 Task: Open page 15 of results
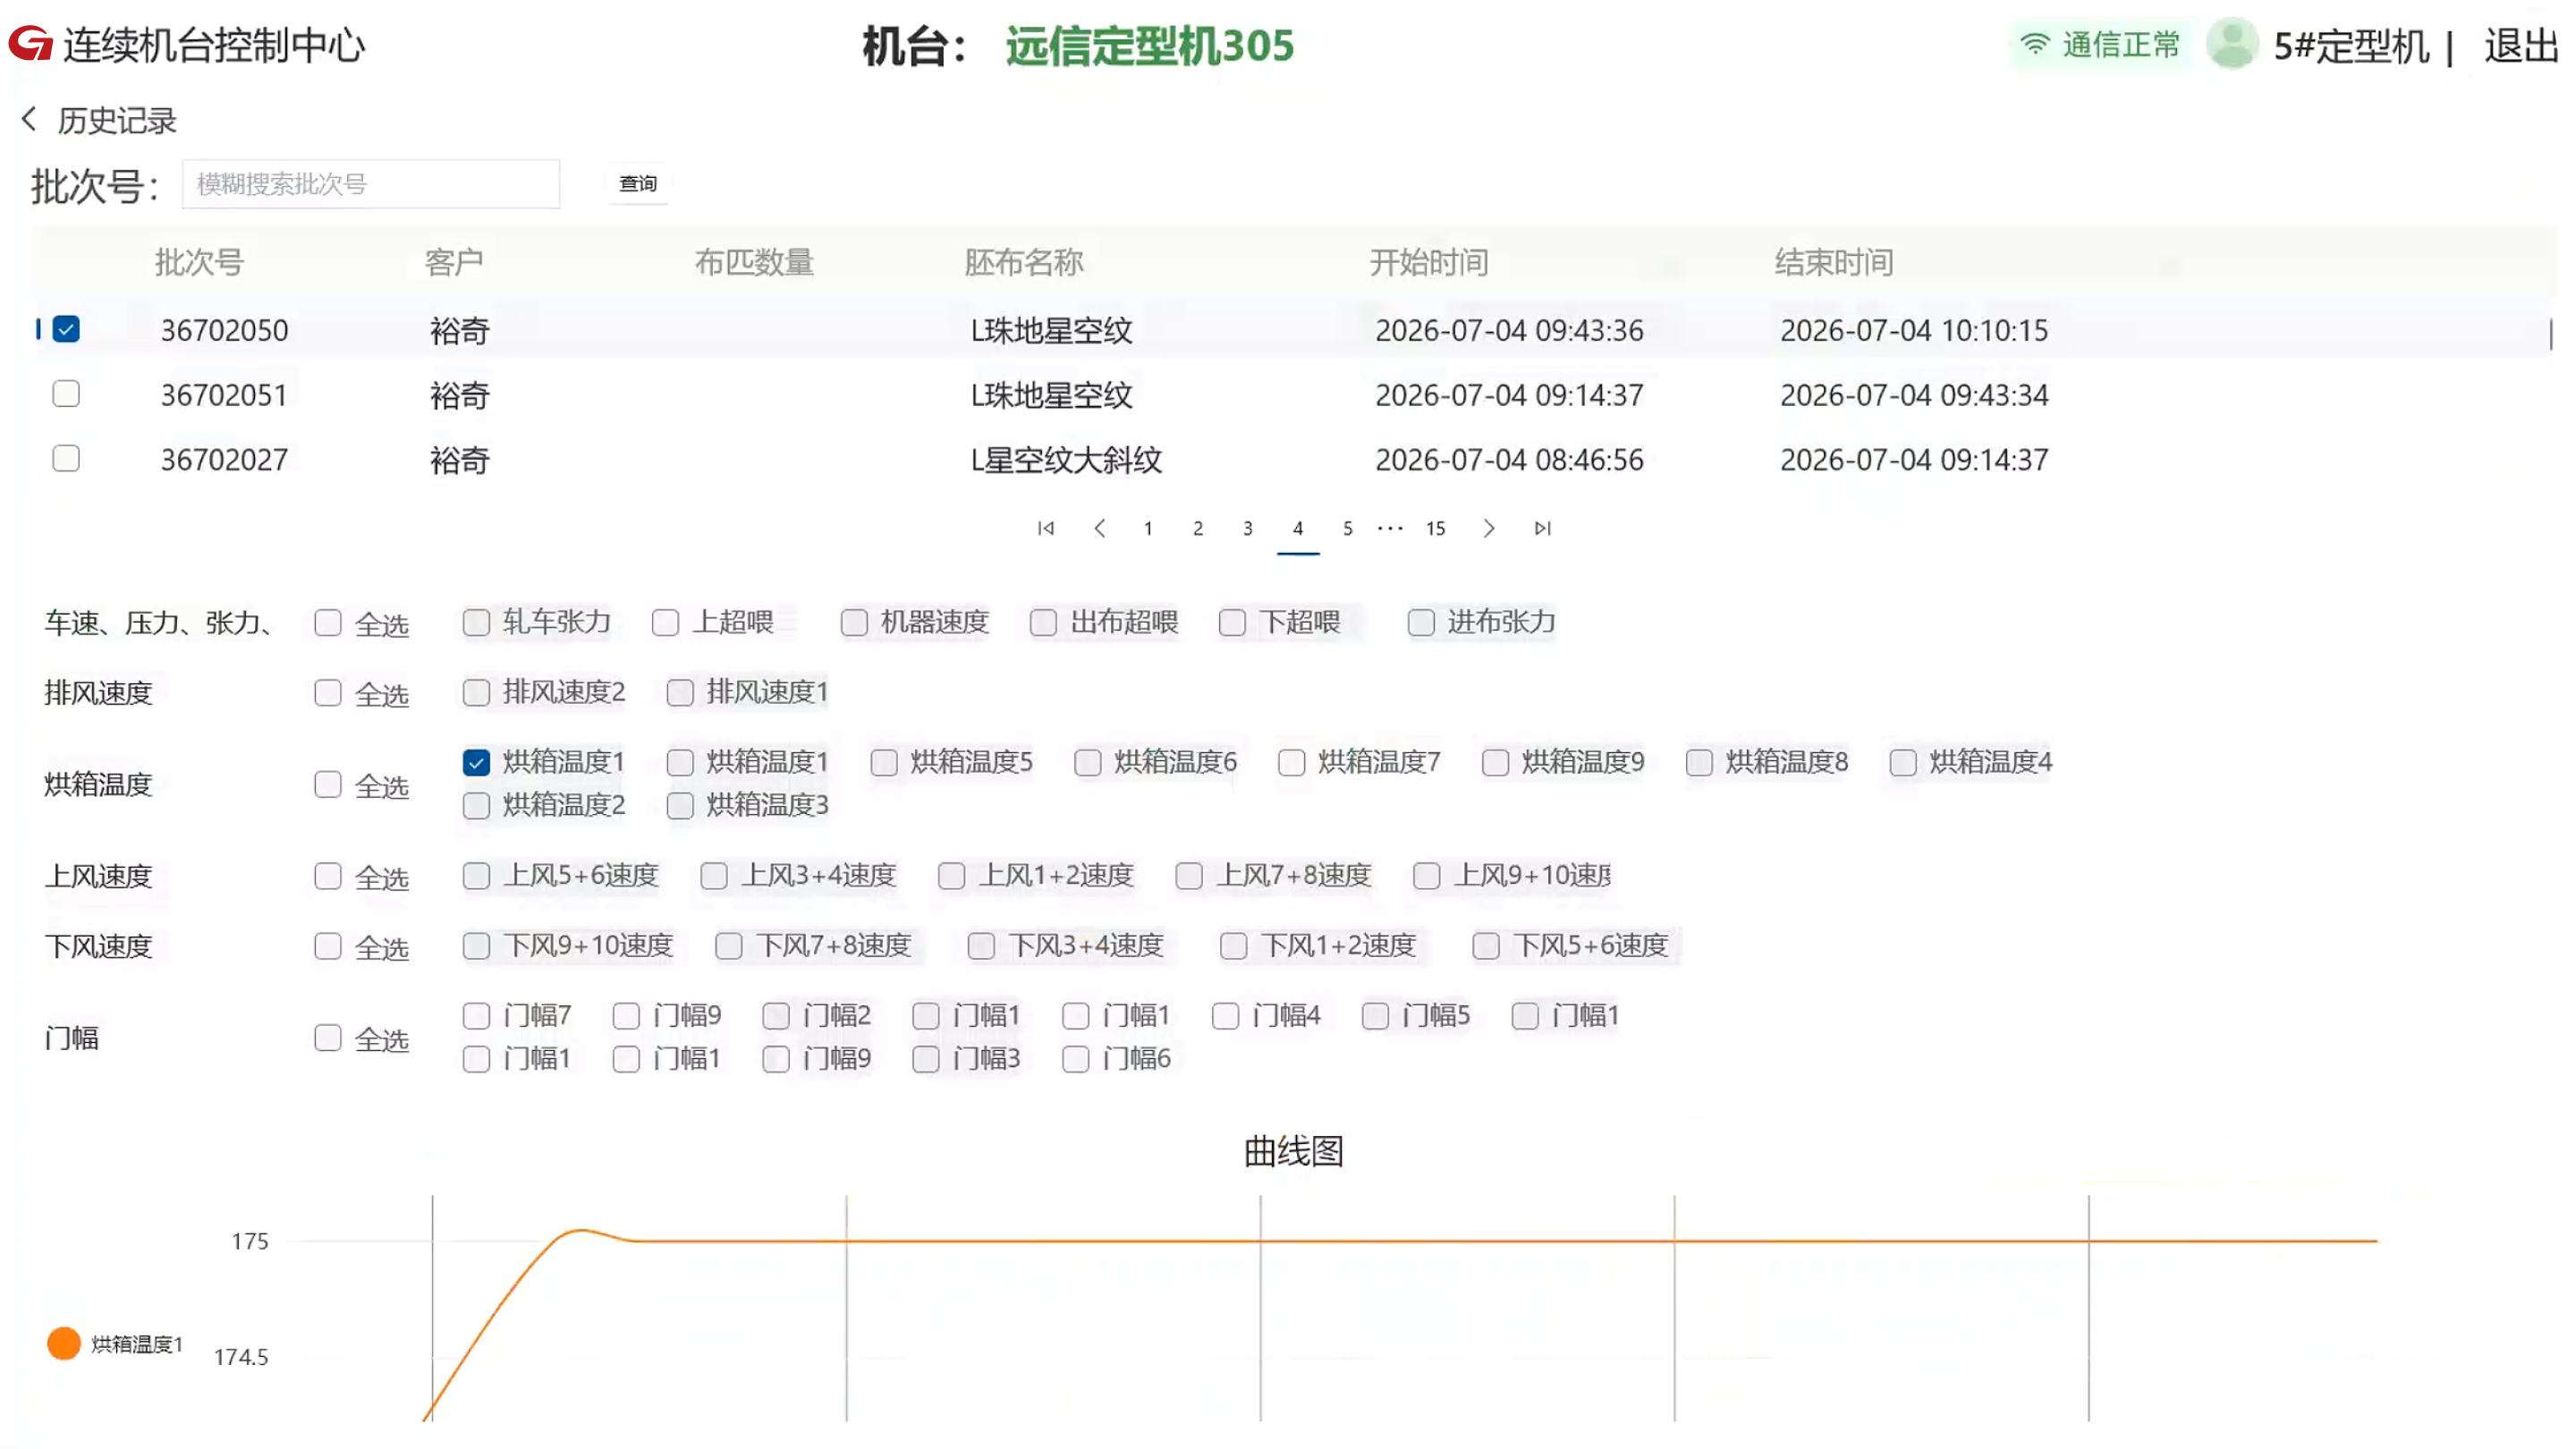coord(1436,528)
